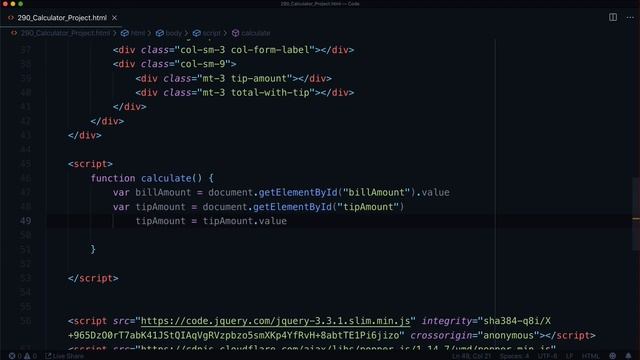Click the 'mt-3 tip-amount' class value

pos(245,78)
